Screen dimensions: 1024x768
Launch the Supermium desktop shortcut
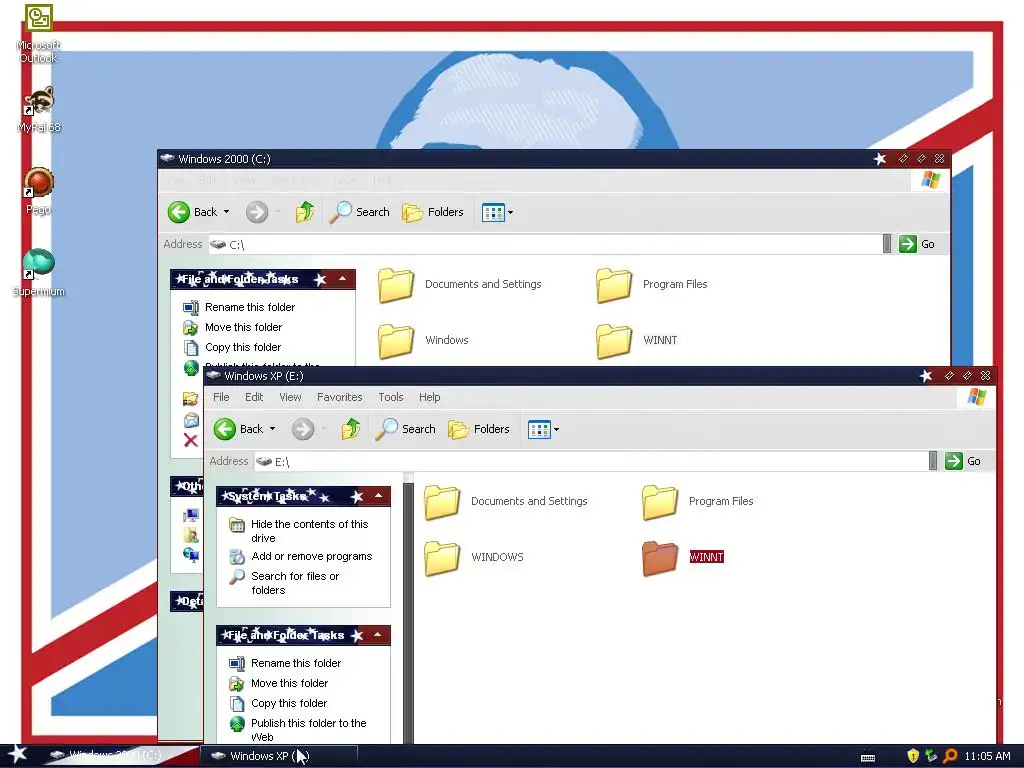point(39,273)
